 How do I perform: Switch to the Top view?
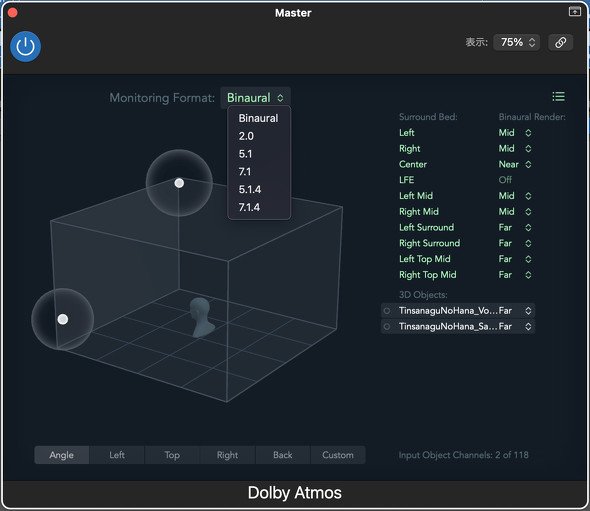point(172,455)
